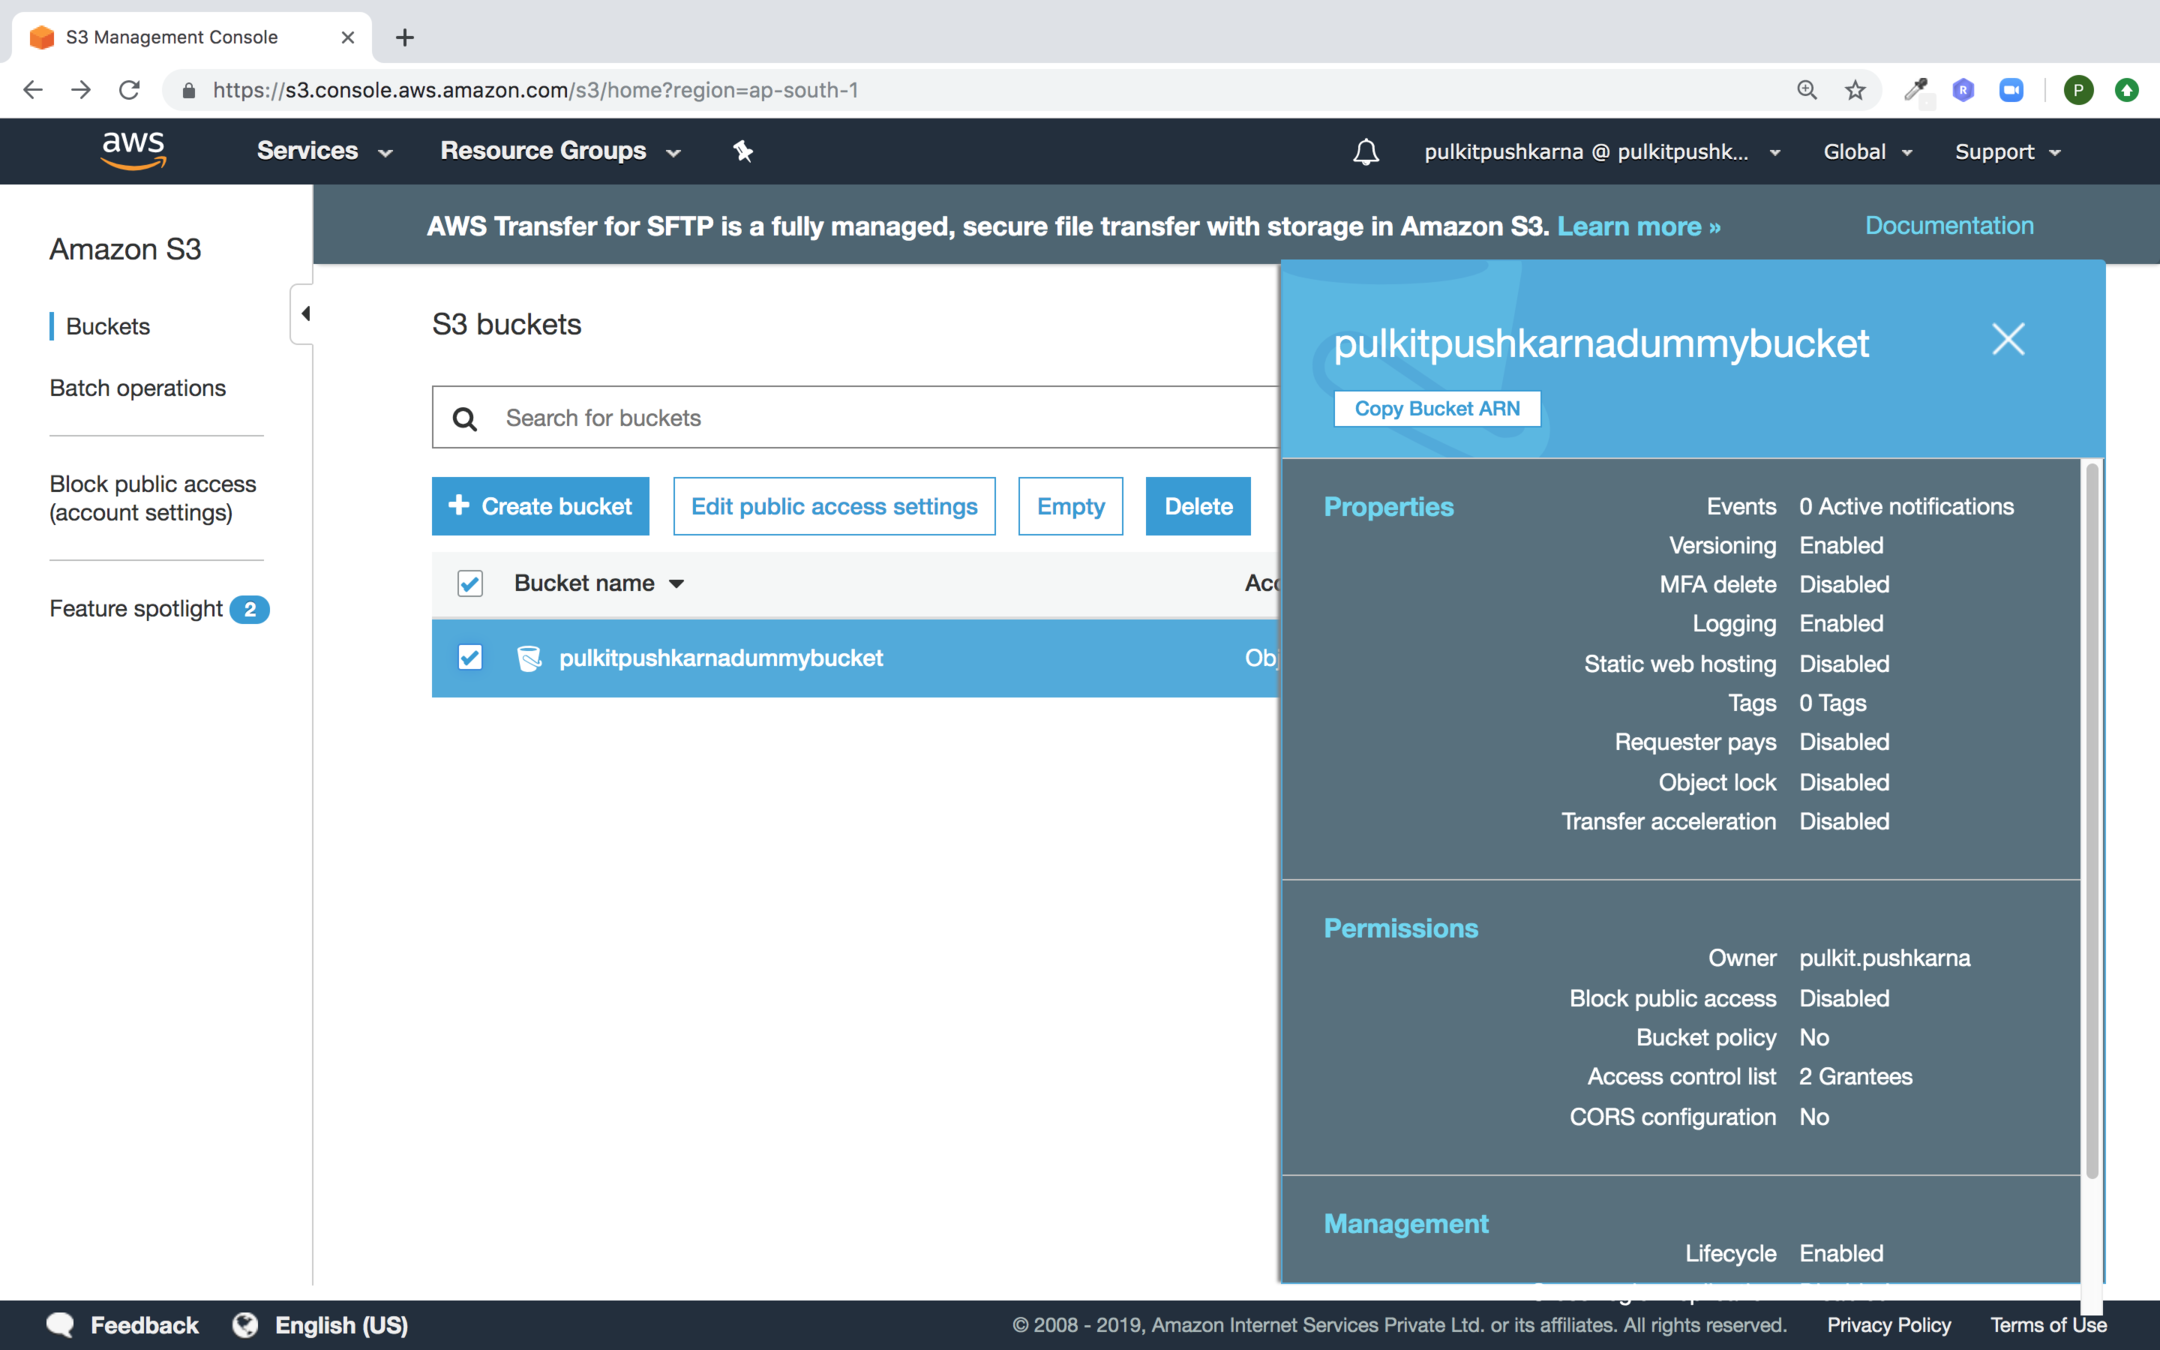Open the Support dropdown menu
Viewport: 2160px width, 1350px height.
pyautogui.click(x=2008, y=152)
